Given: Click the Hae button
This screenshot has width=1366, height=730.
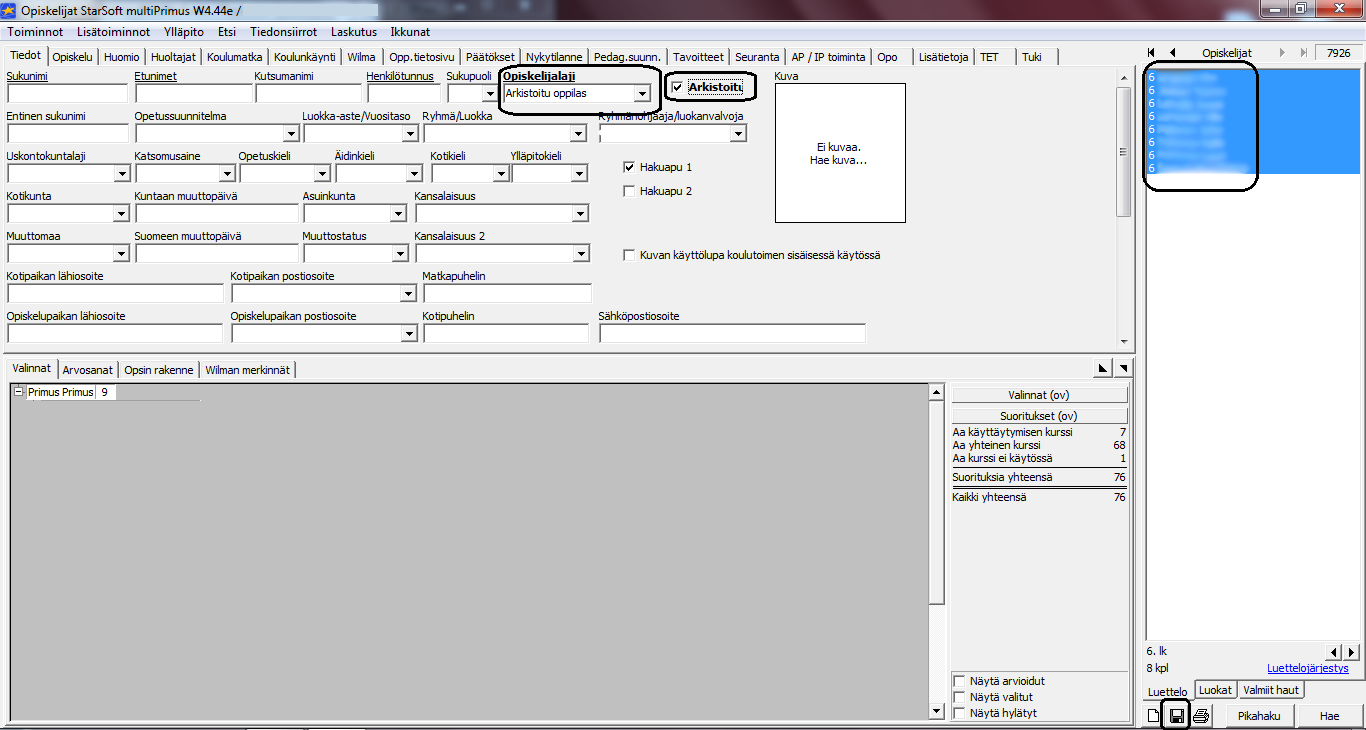Looking at the screenshot, I should [x=1329, y=716].
